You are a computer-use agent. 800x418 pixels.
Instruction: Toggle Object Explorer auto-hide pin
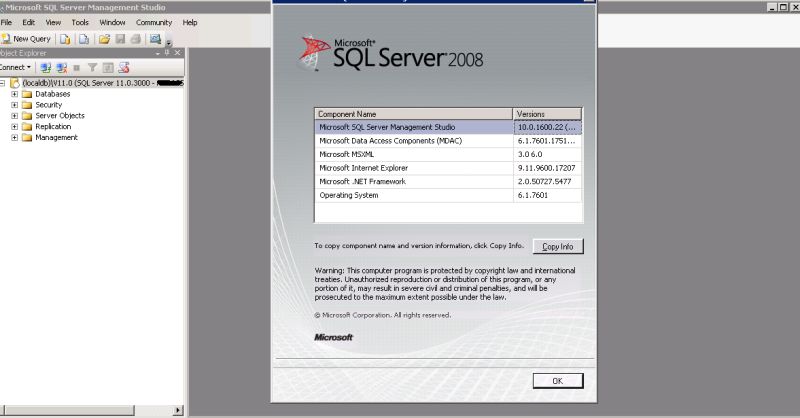tap(167, 53)
